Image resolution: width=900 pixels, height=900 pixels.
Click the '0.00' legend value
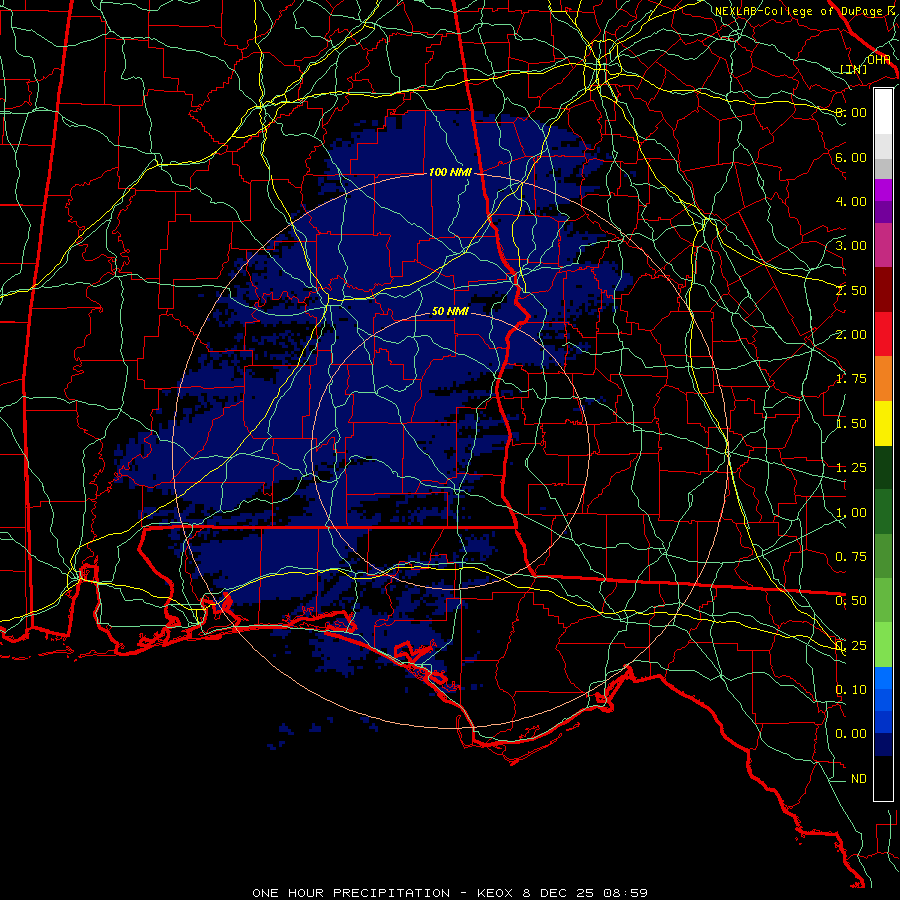[851, 734]
